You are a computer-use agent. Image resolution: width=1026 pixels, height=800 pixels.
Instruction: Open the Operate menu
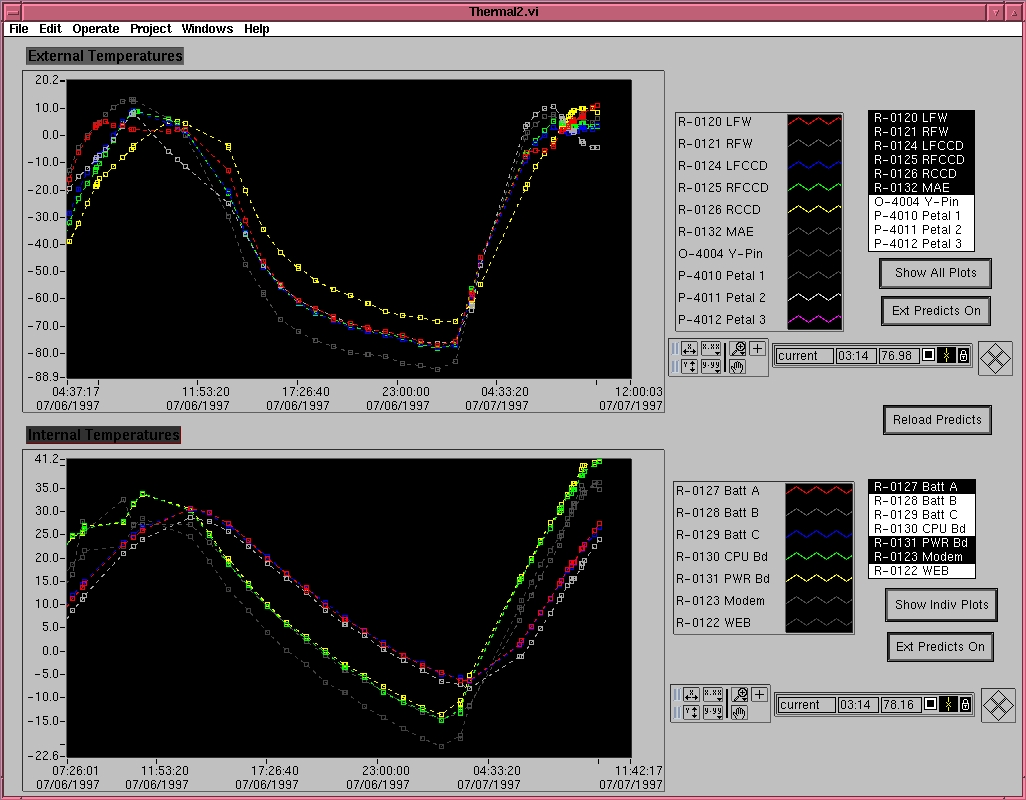95,29
